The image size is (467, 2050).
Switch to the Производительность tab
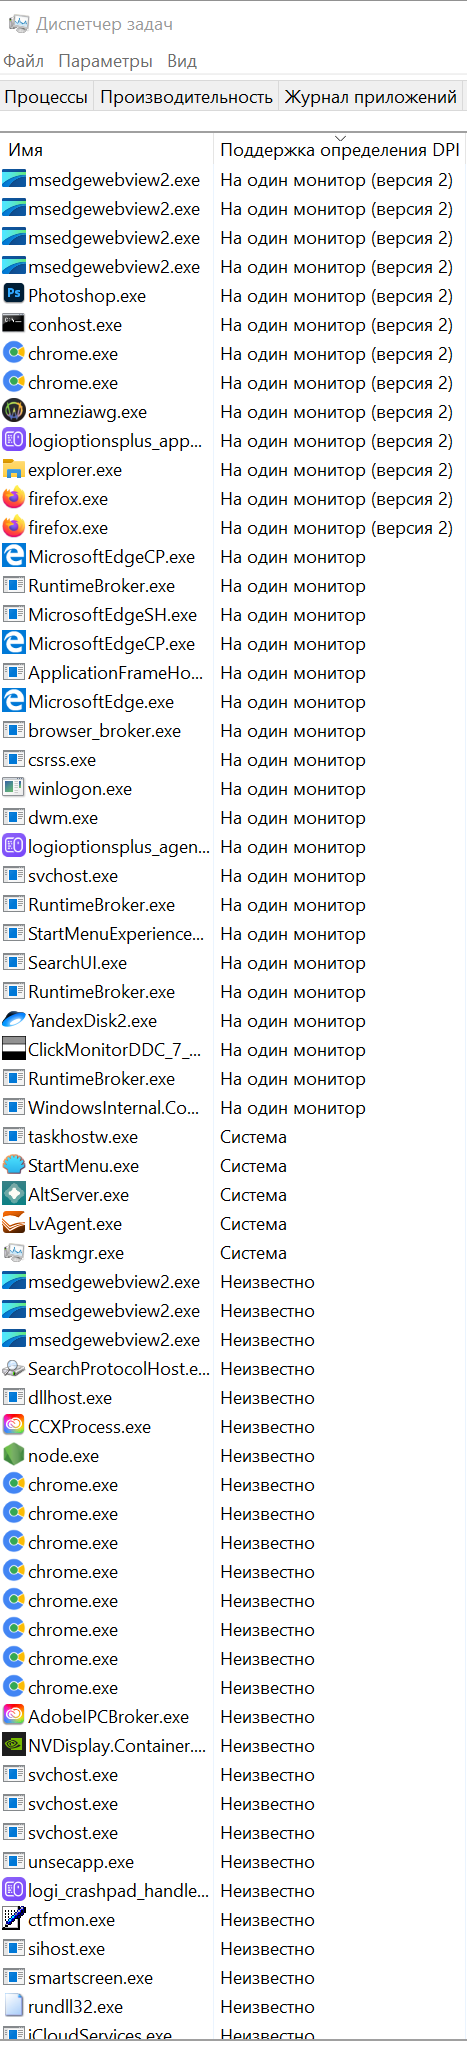pos(186,97)
